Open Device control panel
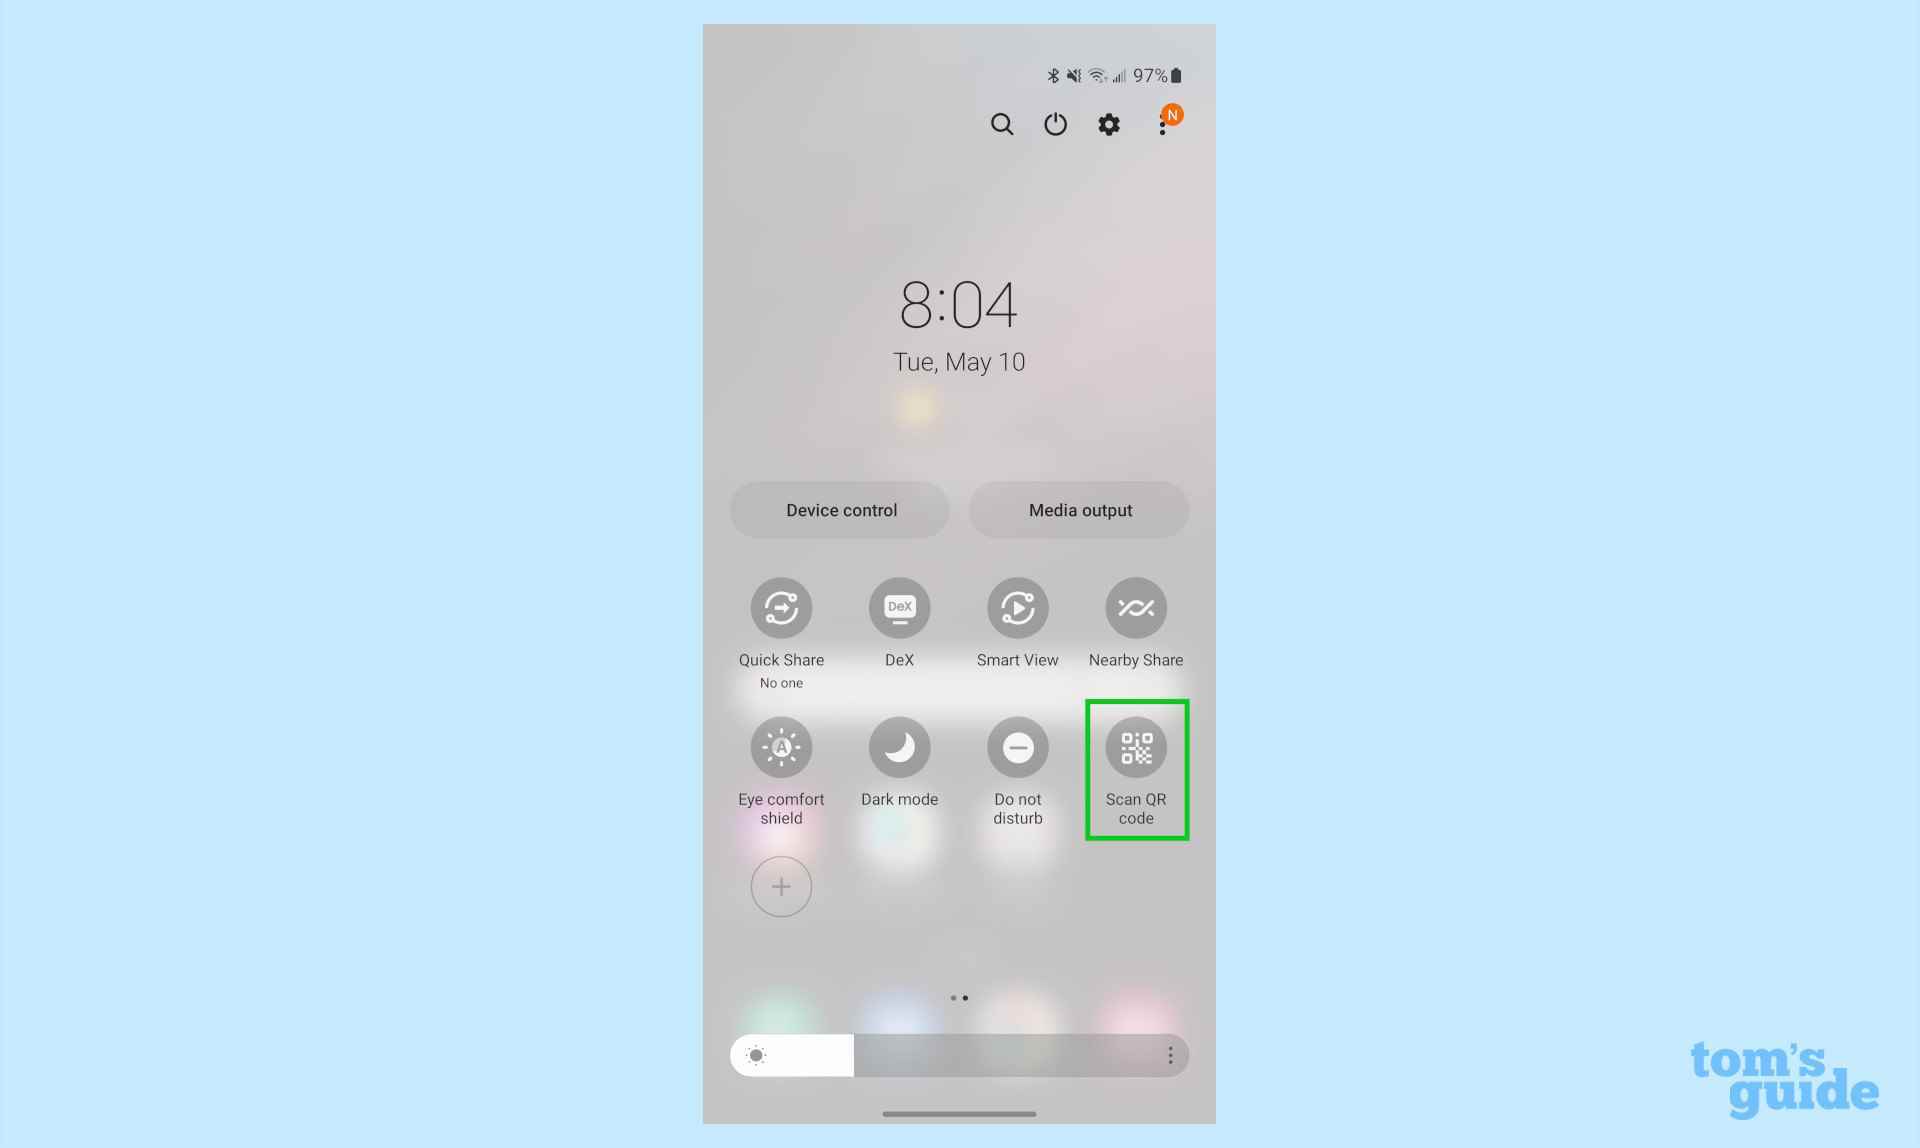This screenshot has width=1920, height=1148. point(839,510)
